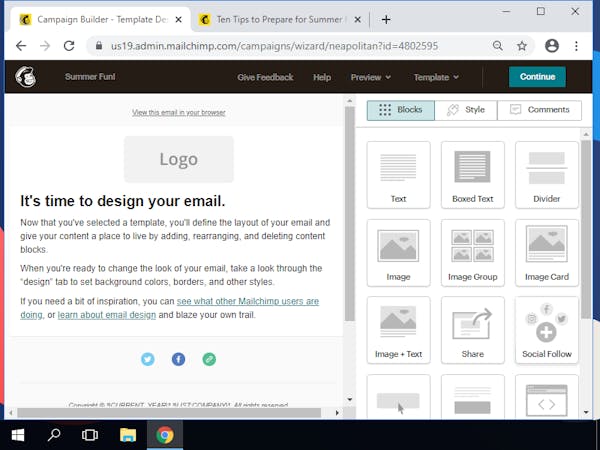
Task: Click the green link icon in footer
Action: [x=209, y=359]
